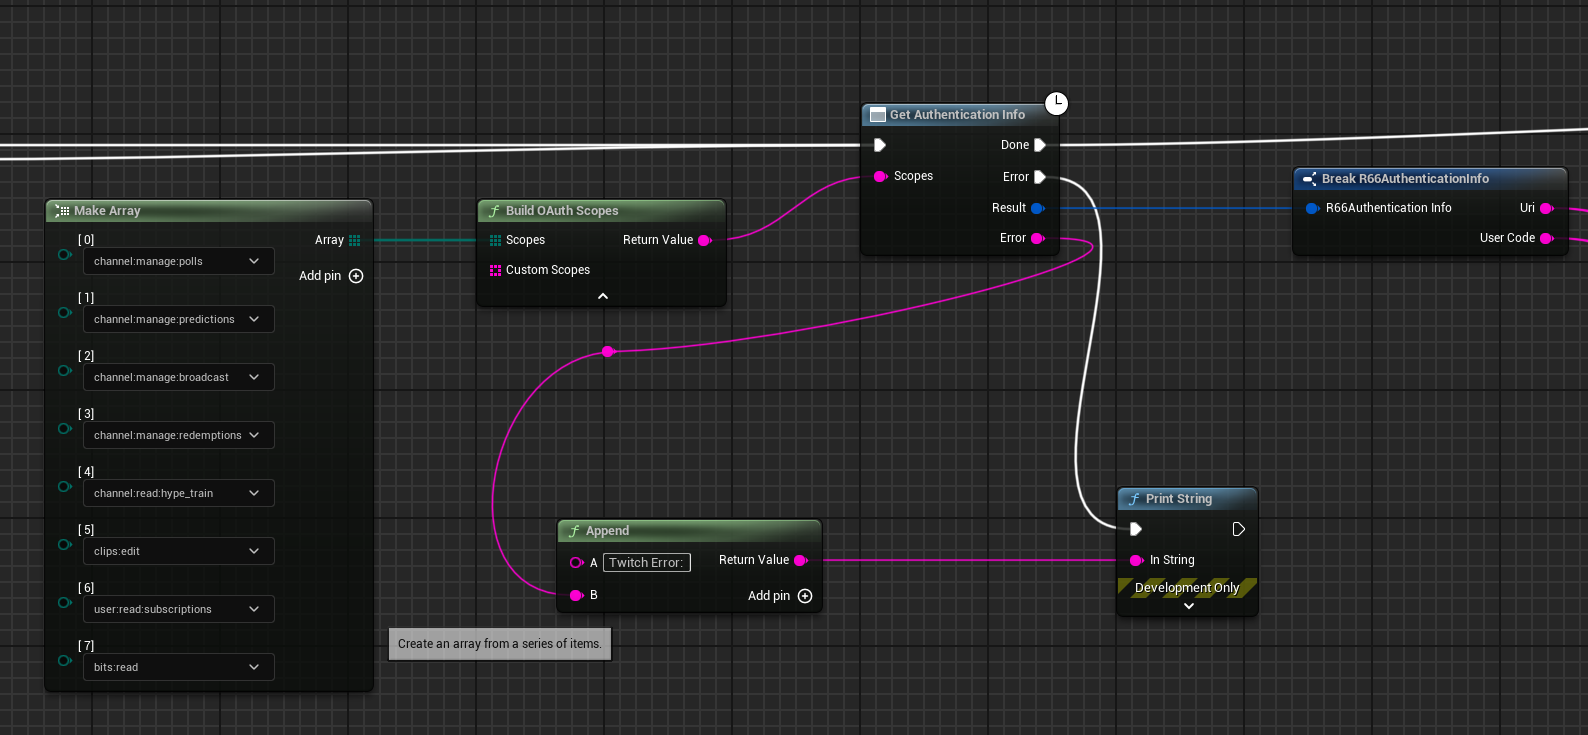The image size is (1588, 735).
Task: Click Build OAuth Scopes' Return Value output pin
Action: [704, 240]
